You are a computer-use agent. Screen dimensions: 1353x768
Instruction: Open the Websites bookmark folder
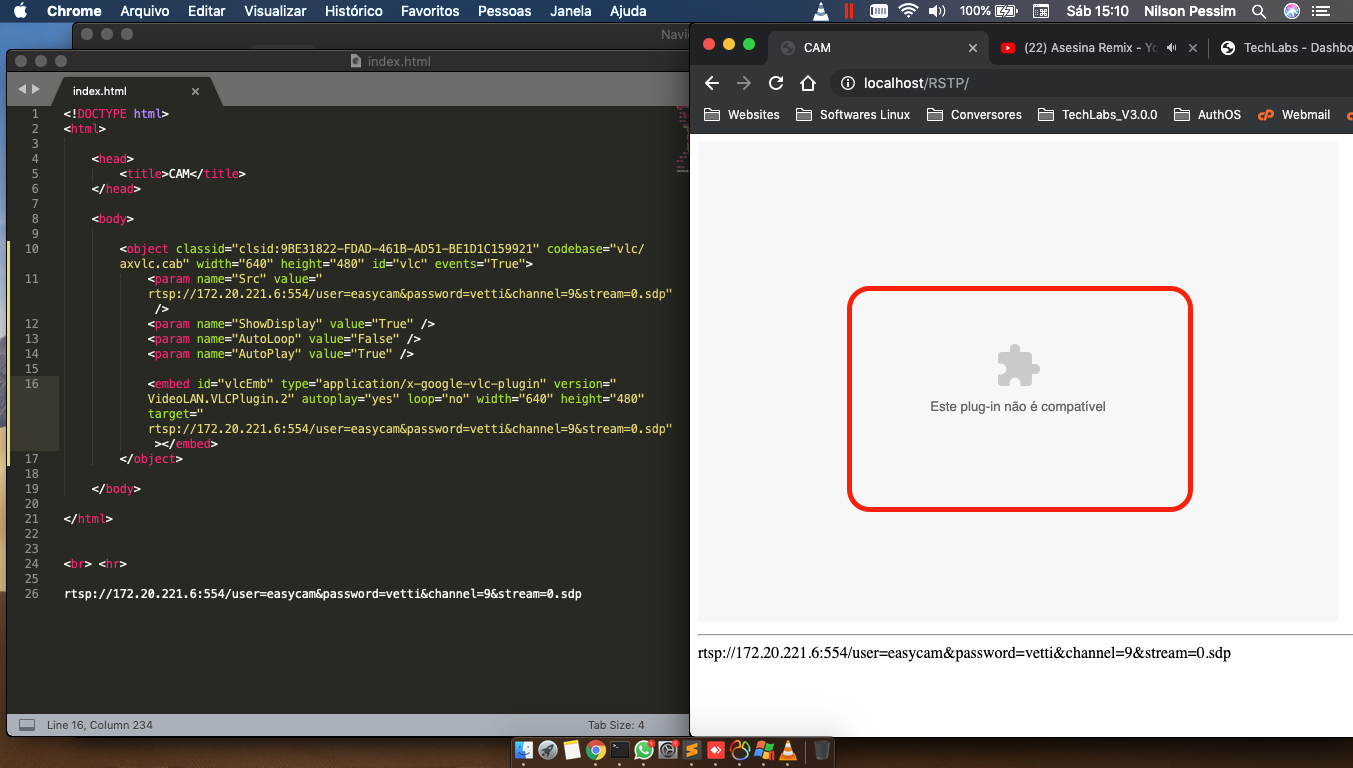[x=742, y=115]
